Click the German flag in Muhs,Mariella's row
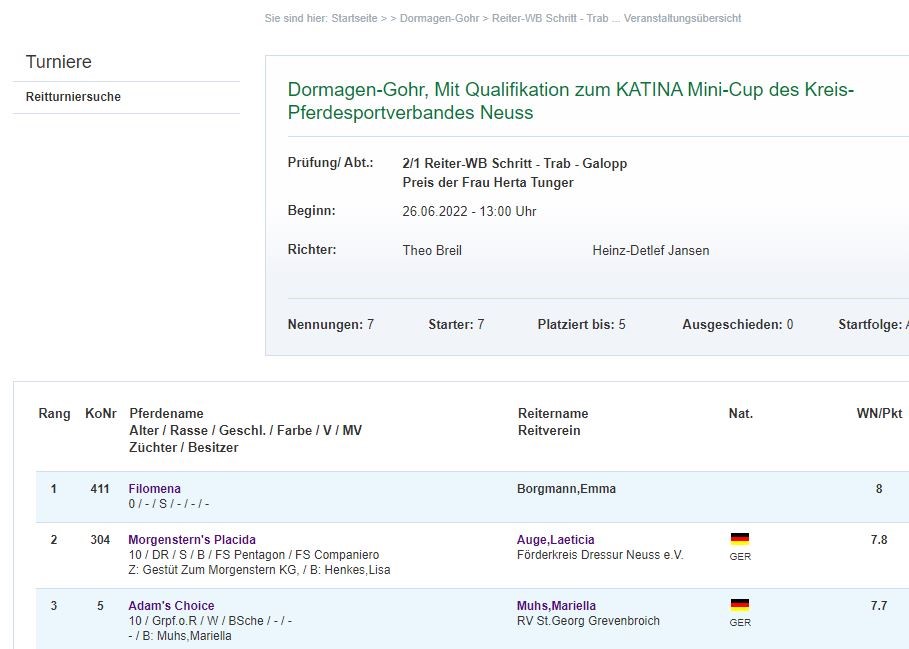909x649 pixels. tap(740, 605)
